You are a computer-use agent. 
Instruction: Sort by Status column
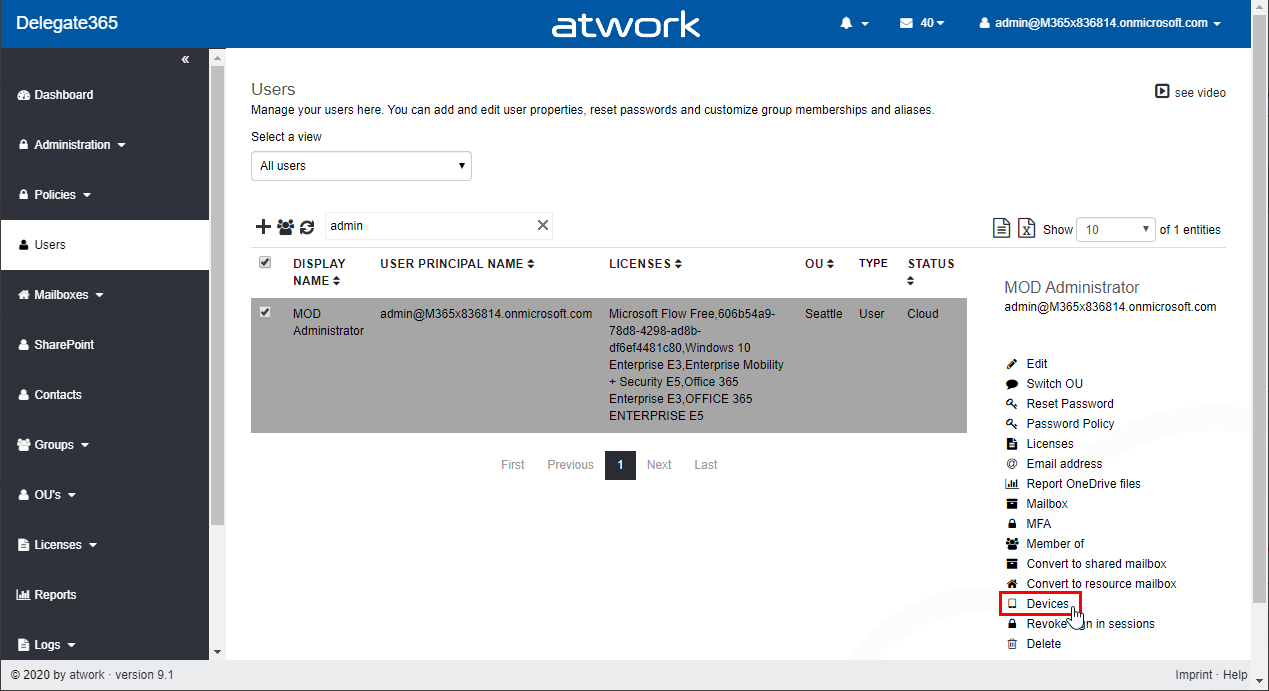click(x=931, y=272)
